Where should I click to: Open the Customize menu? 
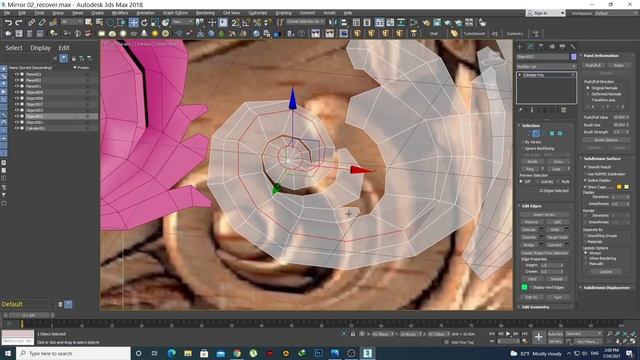[258, 13]
